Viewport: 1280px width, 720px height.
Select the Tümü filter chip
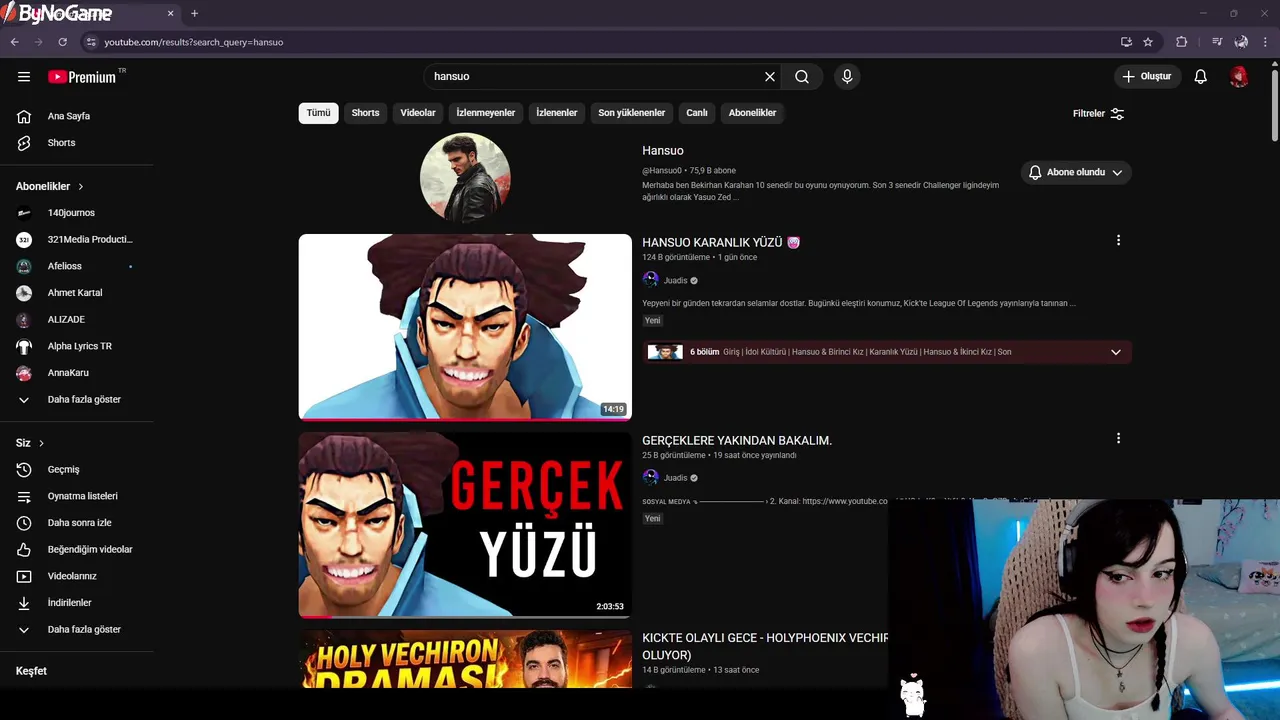pyautogui.click(x=318, y=113)
